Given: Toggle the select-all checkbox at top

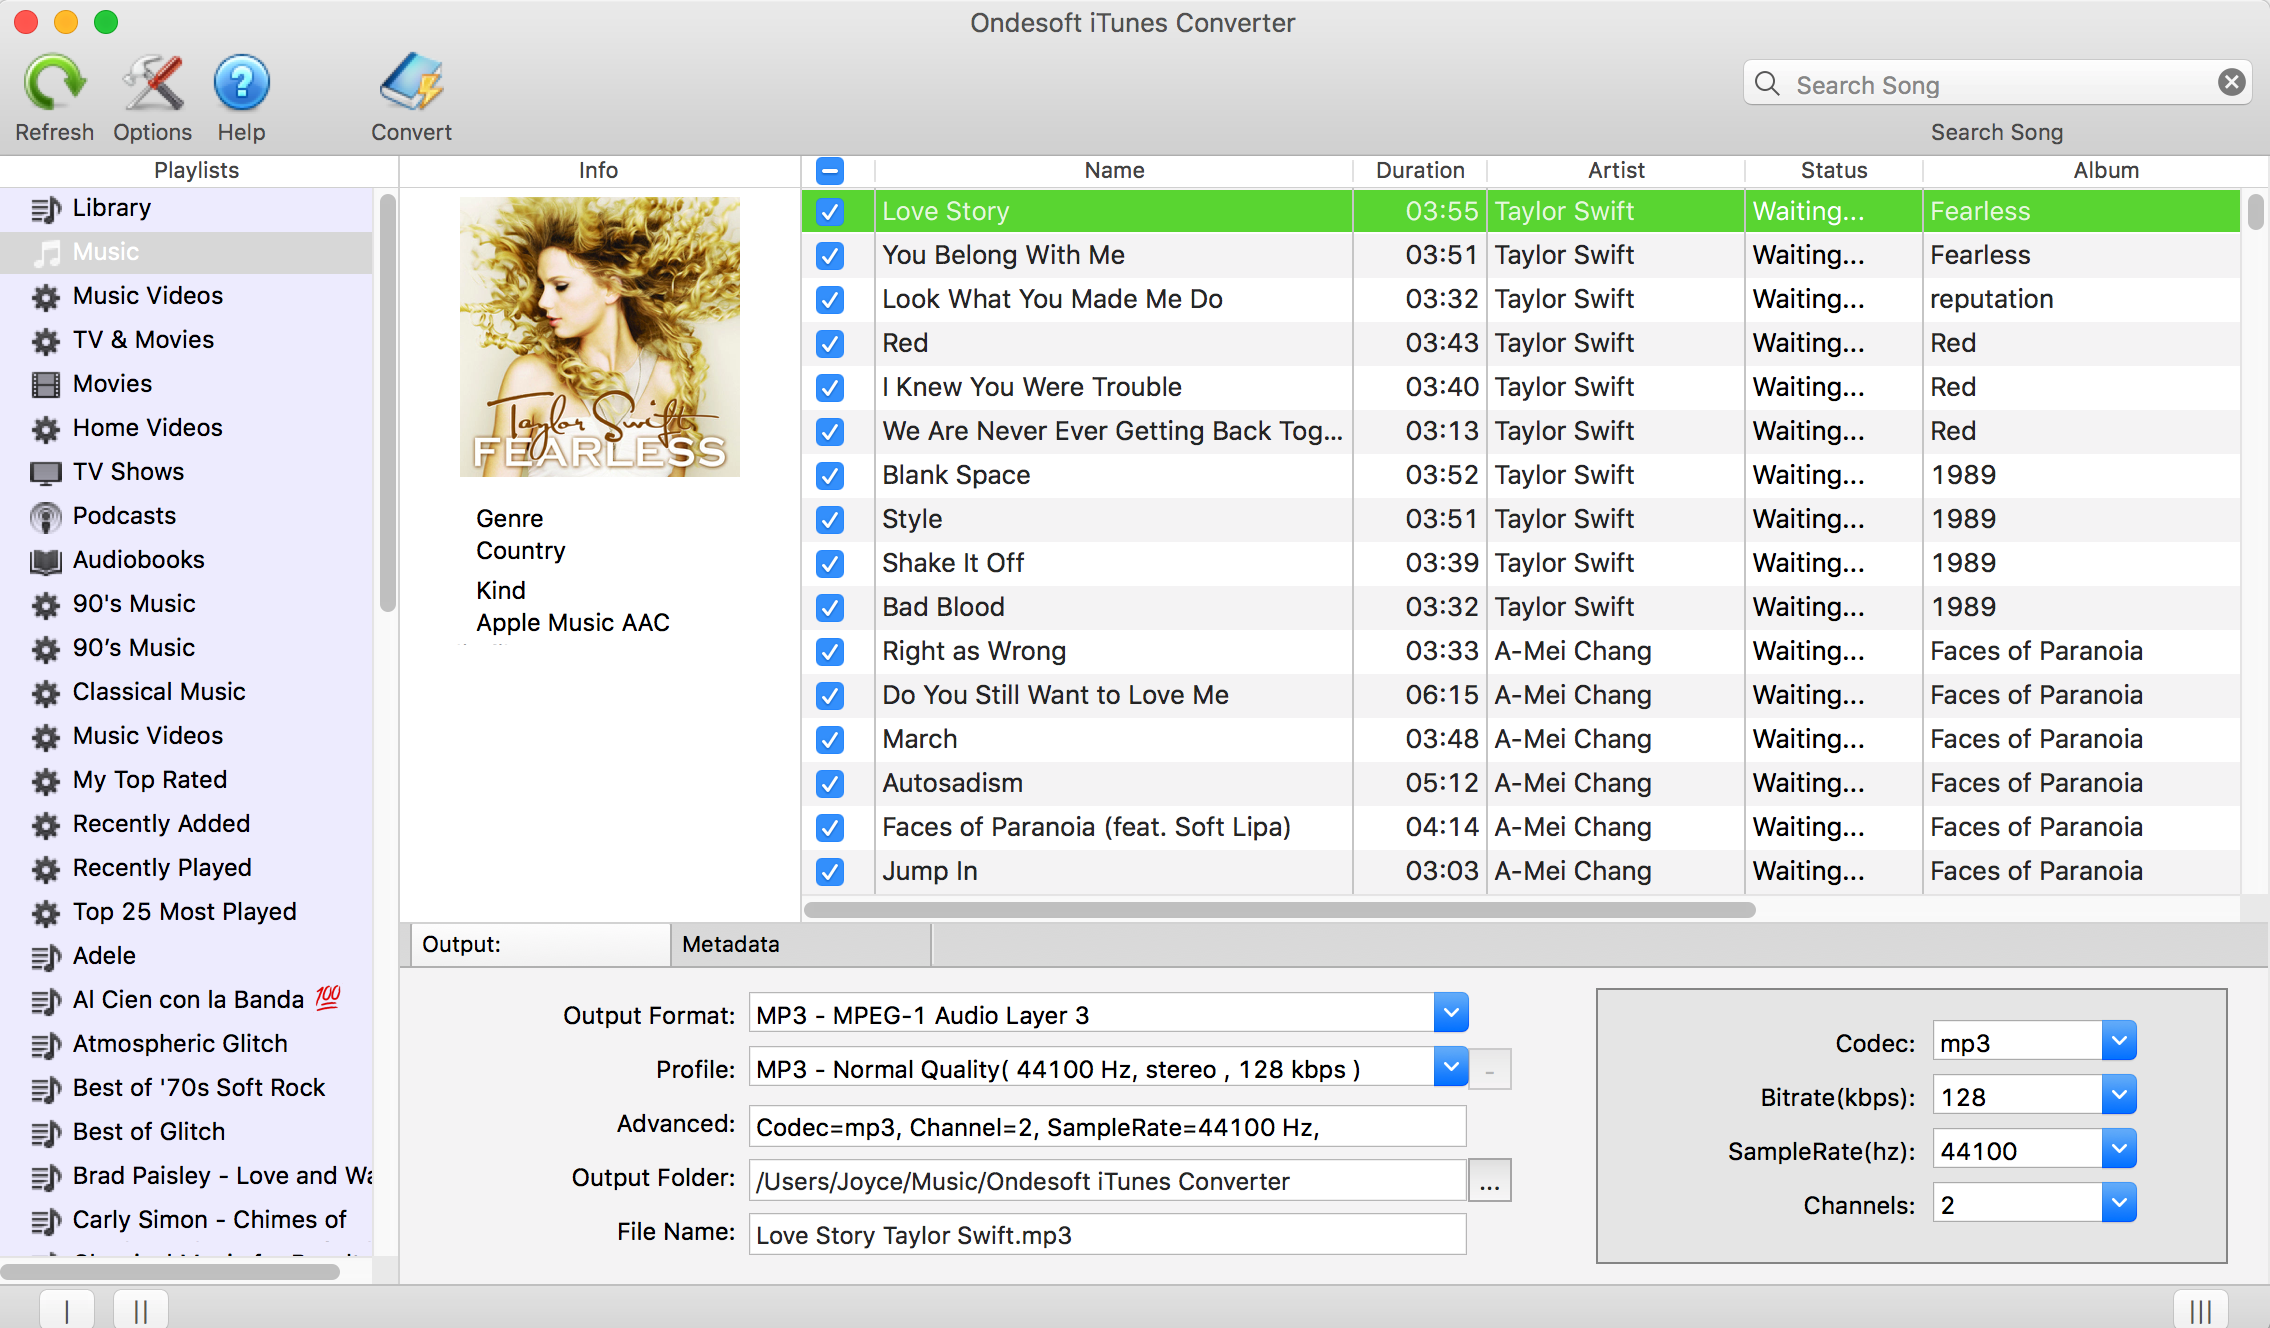Looking at the screenshot, I should tap(828, 169).
